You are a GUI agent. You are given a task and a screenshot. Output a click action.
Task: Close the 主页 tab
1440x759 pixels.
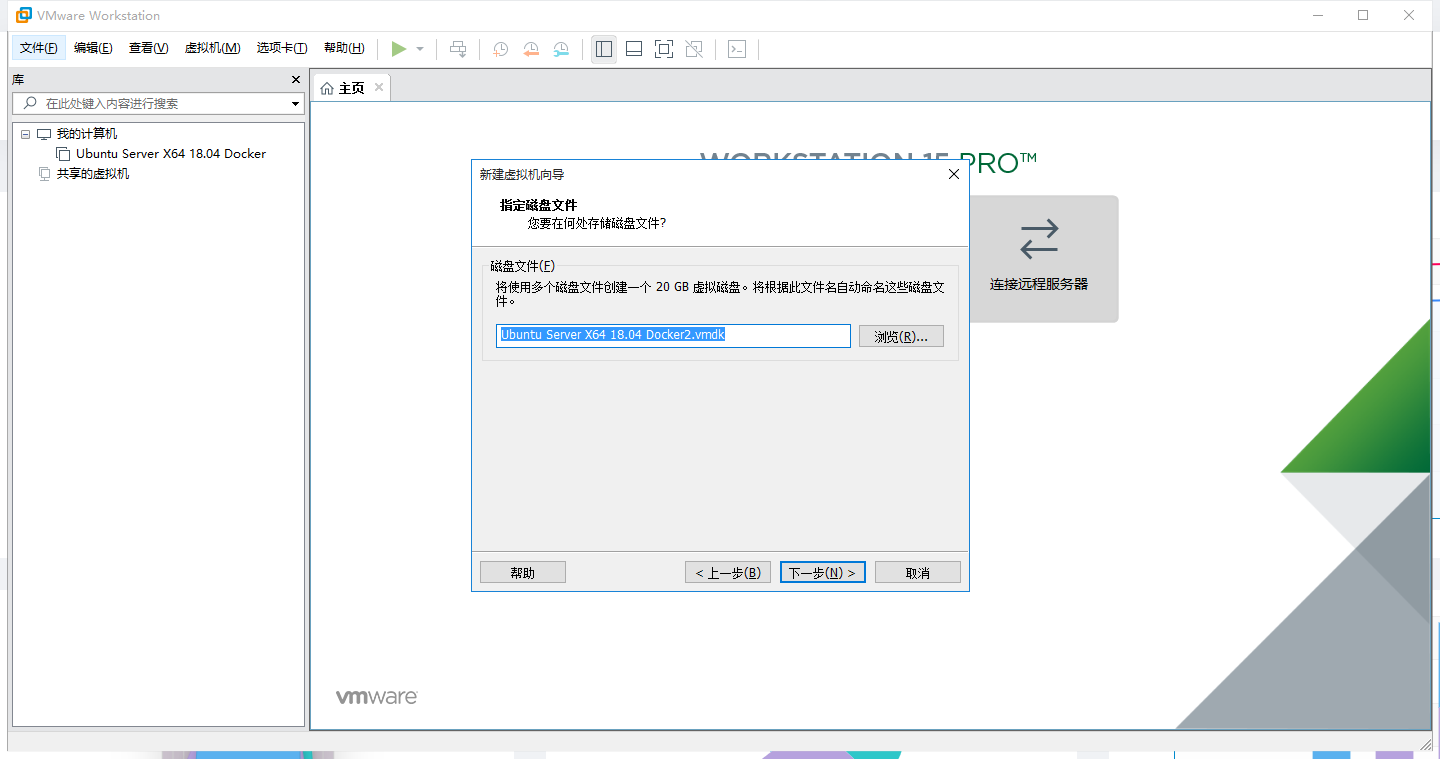[379, 88]
